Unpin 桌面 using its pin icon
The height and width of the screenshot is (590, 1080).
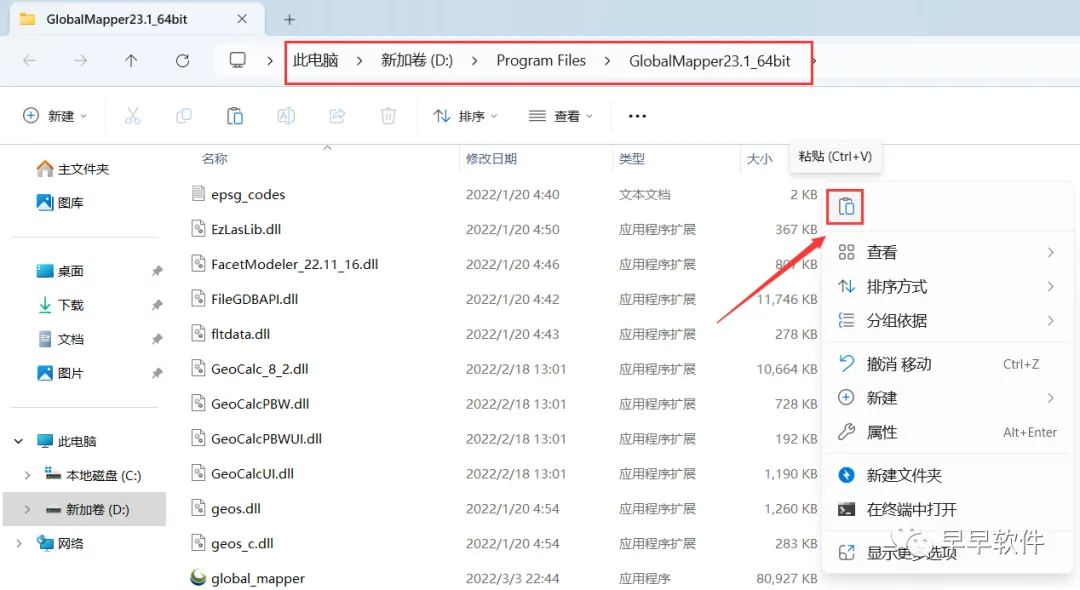pyautogui.click(x=157, y=271)
